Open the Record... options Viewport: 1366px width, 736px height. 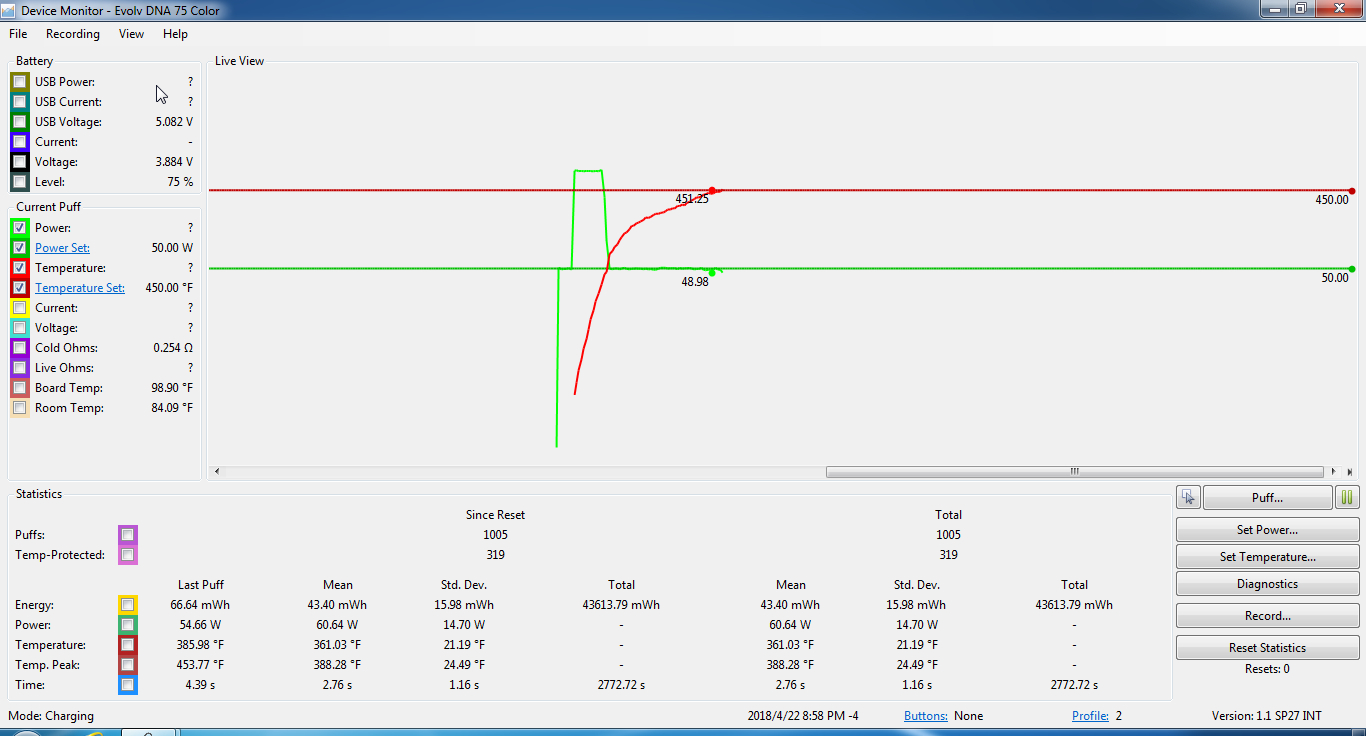point(1267,616)
